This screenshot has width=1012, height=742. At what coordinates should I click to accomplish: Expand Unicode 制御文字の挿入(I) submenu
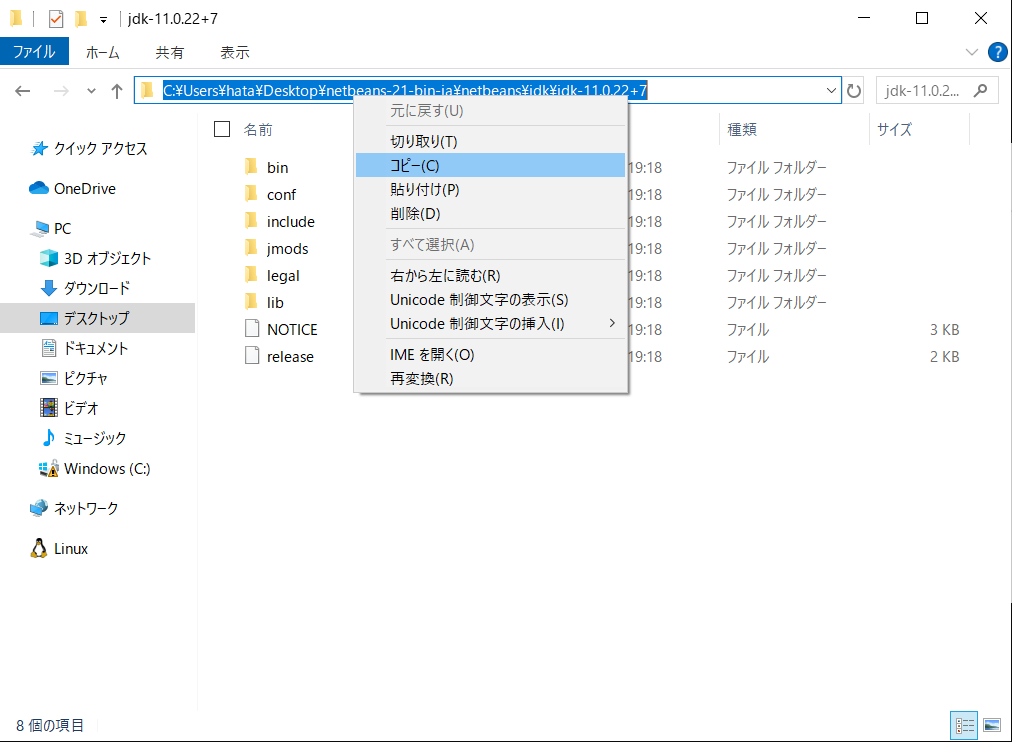tap(491, 323)
